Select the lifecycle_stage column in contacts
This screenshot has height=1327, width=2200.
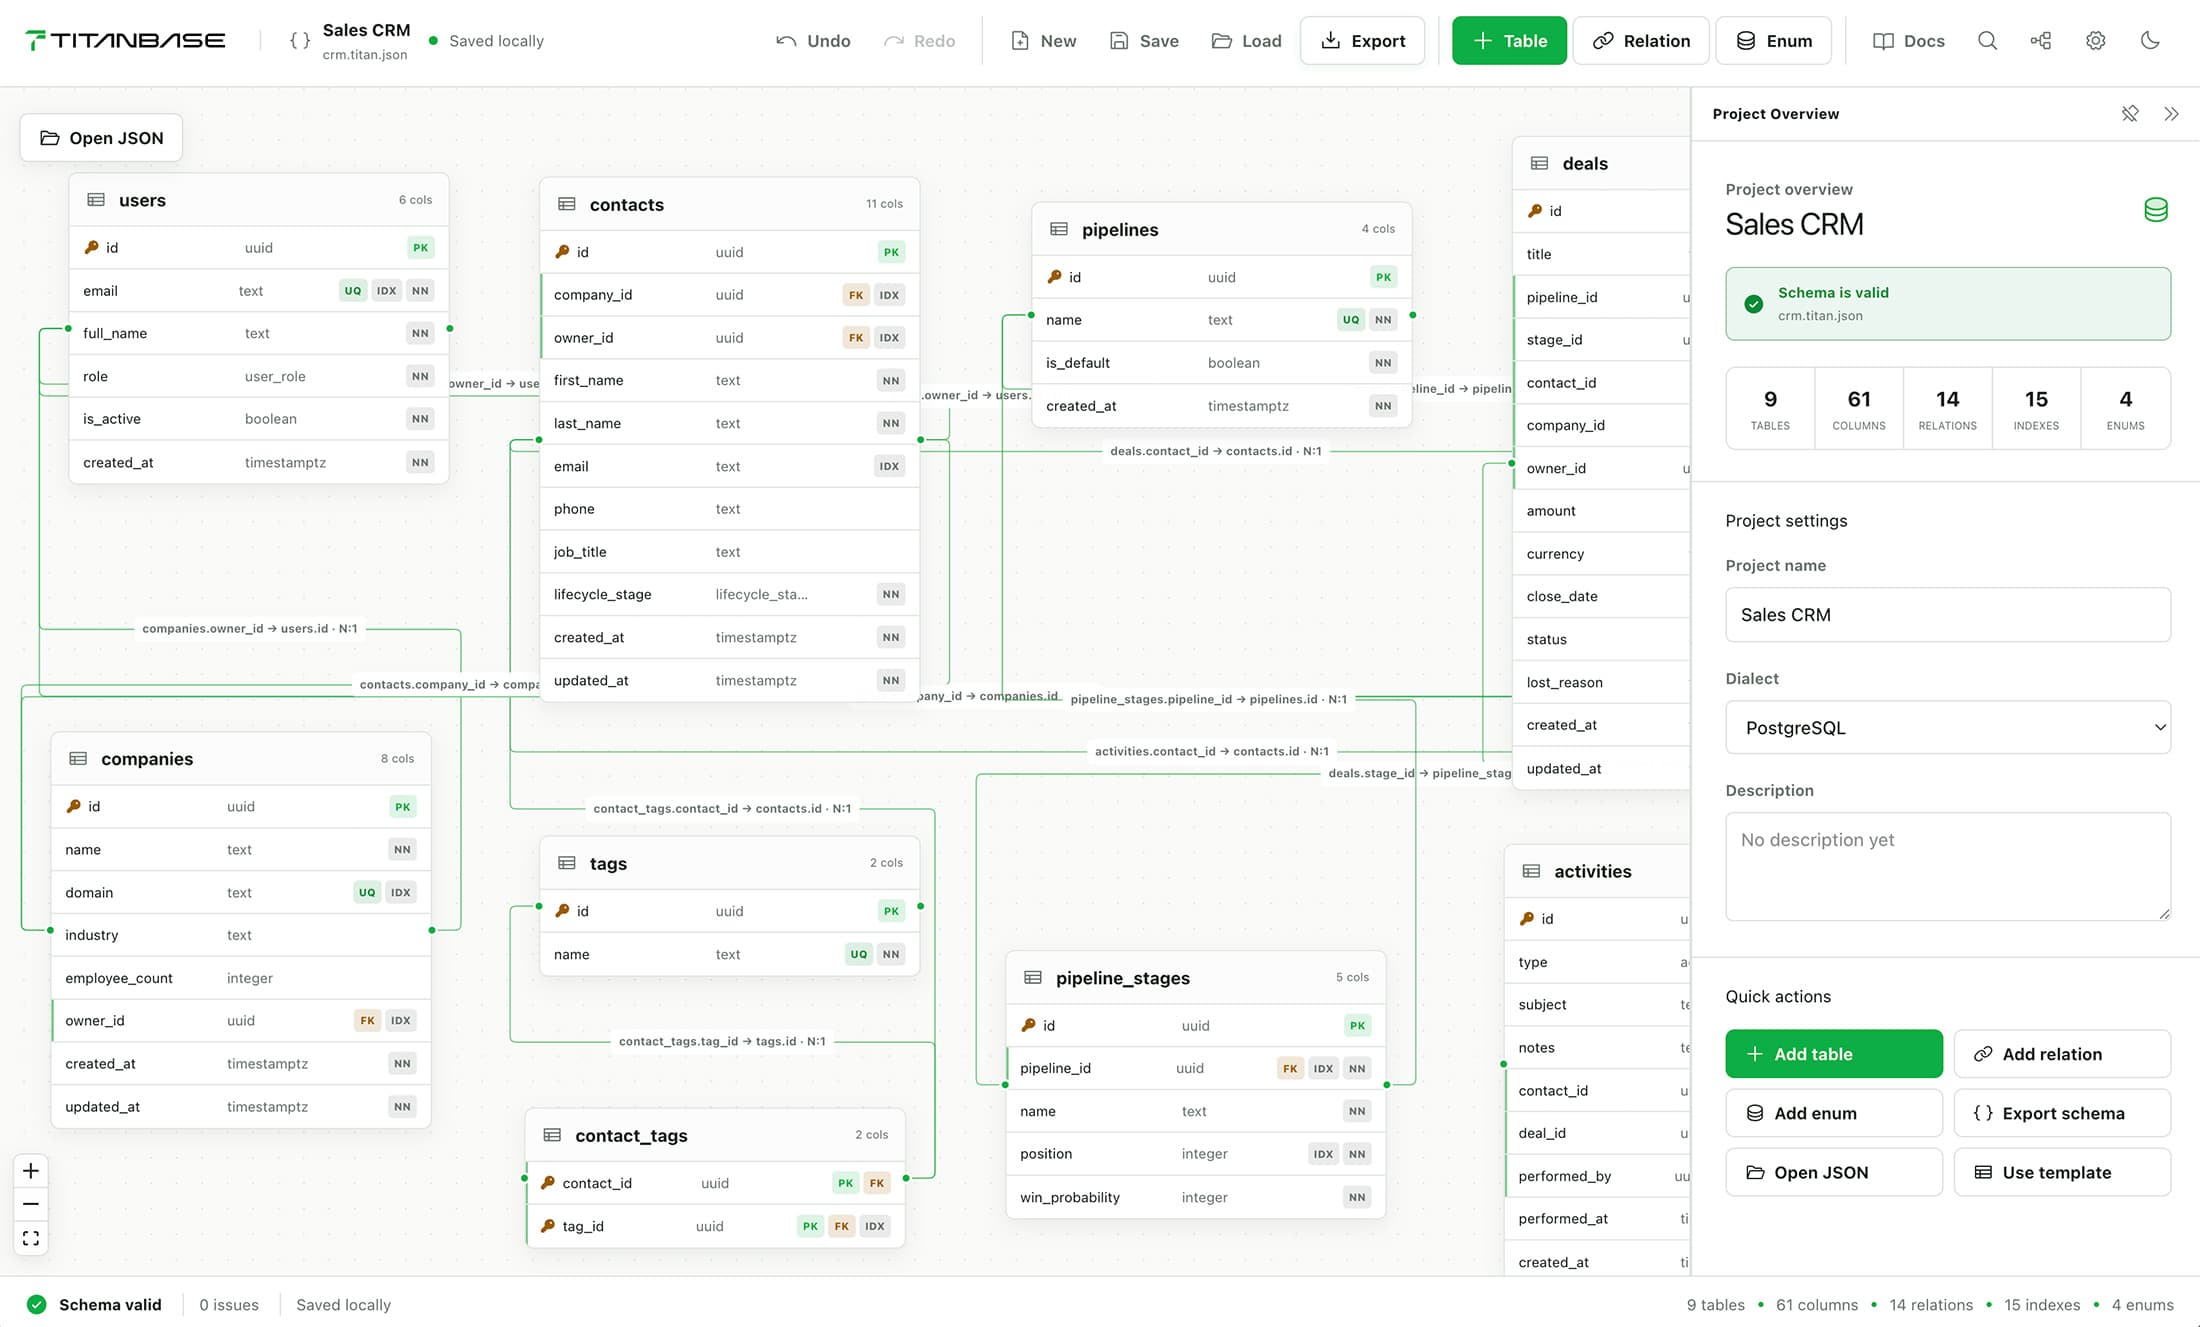[729, 594]
